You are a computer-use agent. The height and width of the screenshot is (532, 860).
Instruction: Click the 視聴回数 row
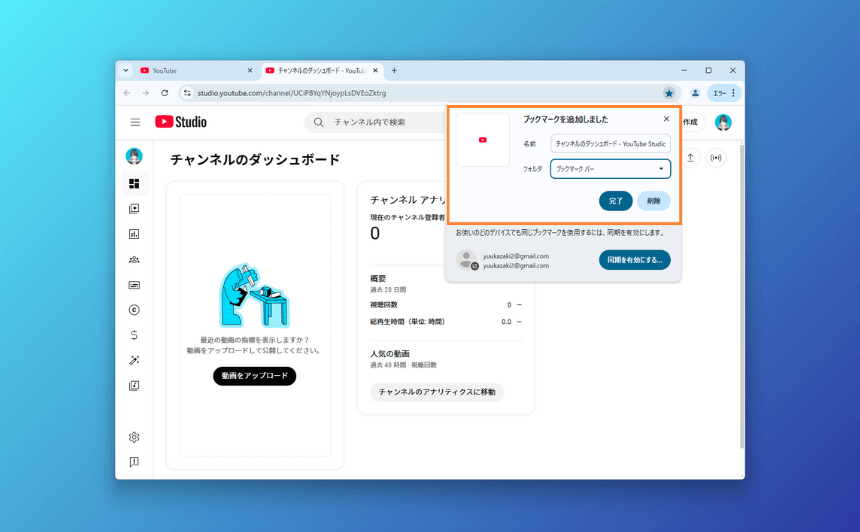click(x=446, y=305)
